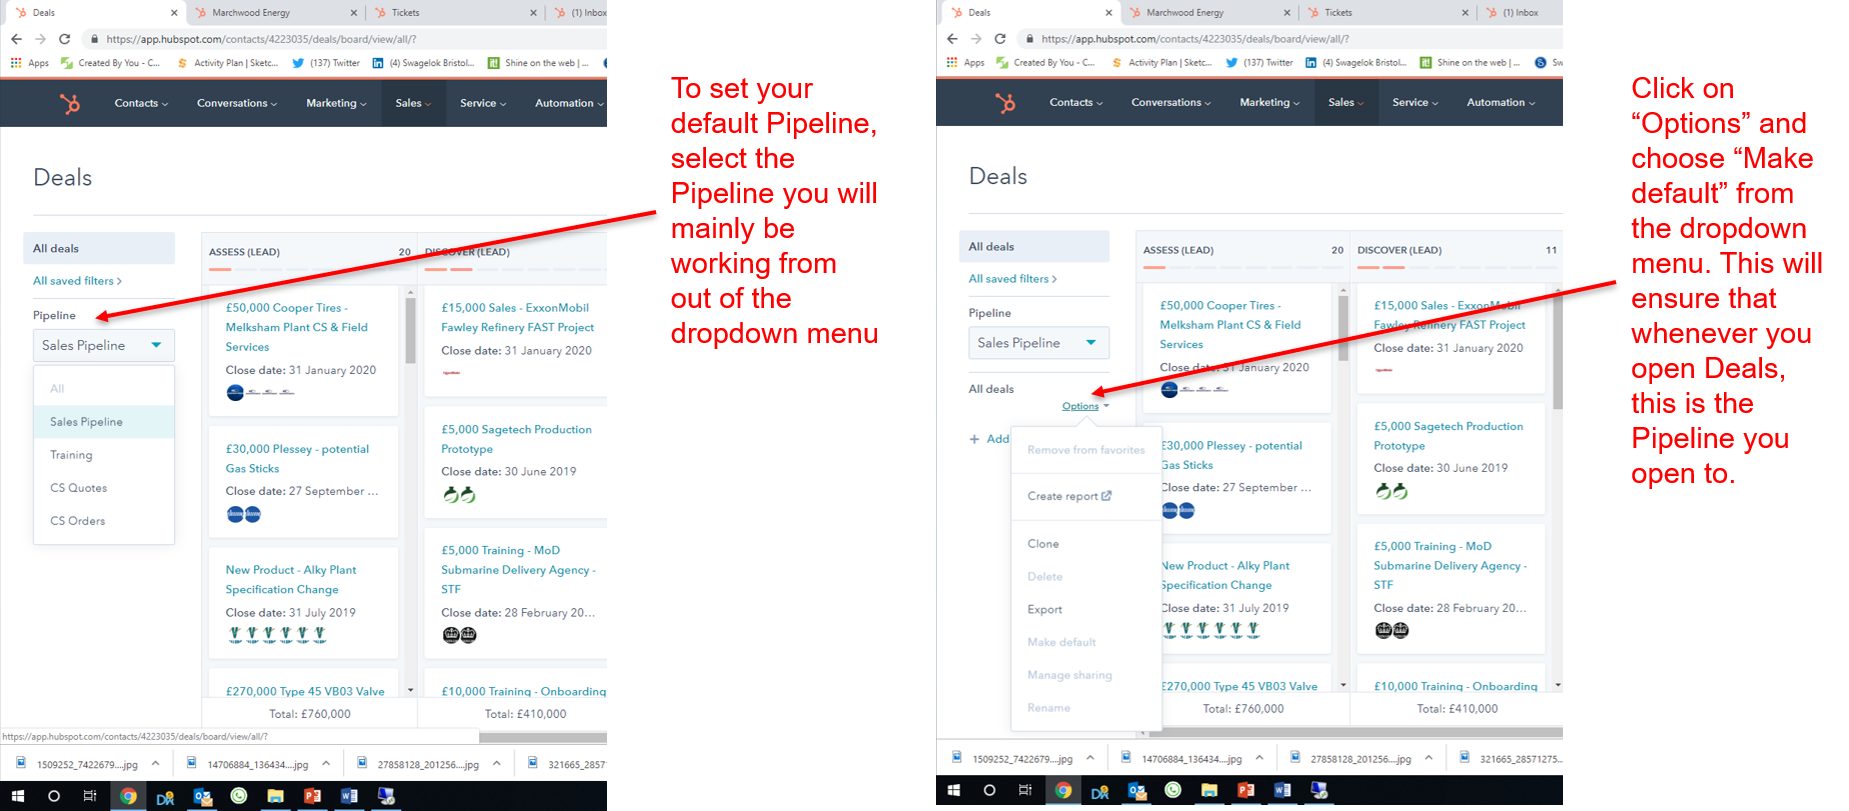The height and width of the screenshot is (811, 1849).
Task: Open the Sales Pipeline dropdown box in left screenshot
Action: [x=104, y=345]
